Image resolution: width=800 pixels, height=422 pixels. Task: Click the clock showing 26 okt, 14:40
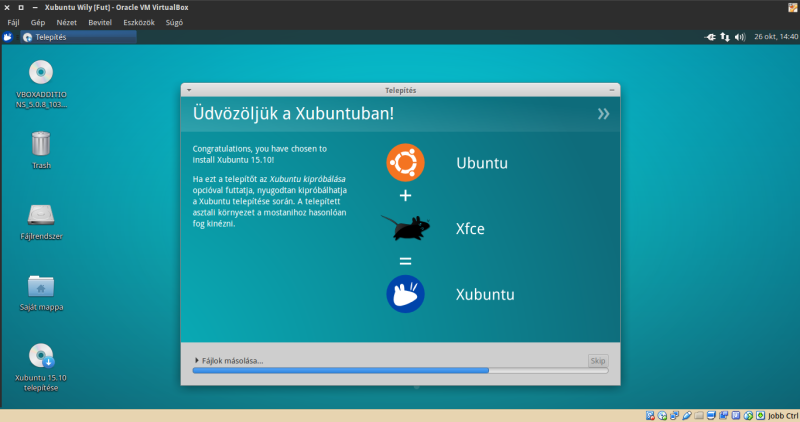pyautogui.click(x=776, y=37)
